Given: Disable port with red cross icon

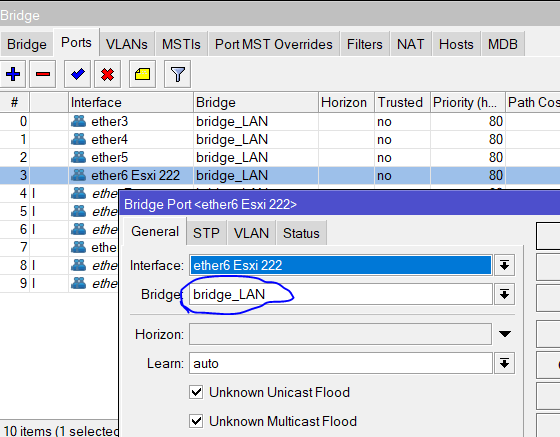Looking at the screenshot, I should tap(107, 74).
